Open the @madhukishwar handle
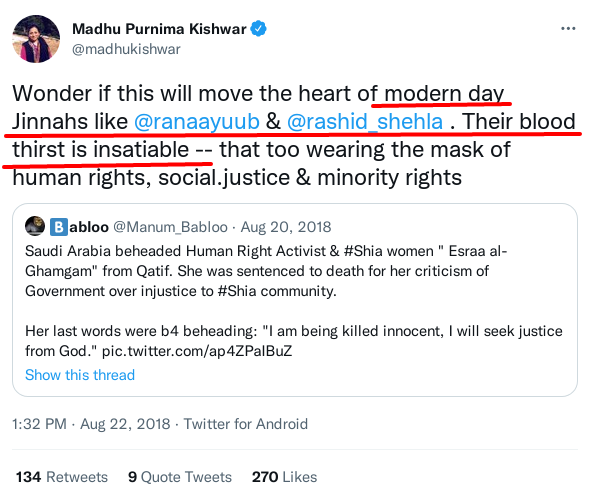 126,49
